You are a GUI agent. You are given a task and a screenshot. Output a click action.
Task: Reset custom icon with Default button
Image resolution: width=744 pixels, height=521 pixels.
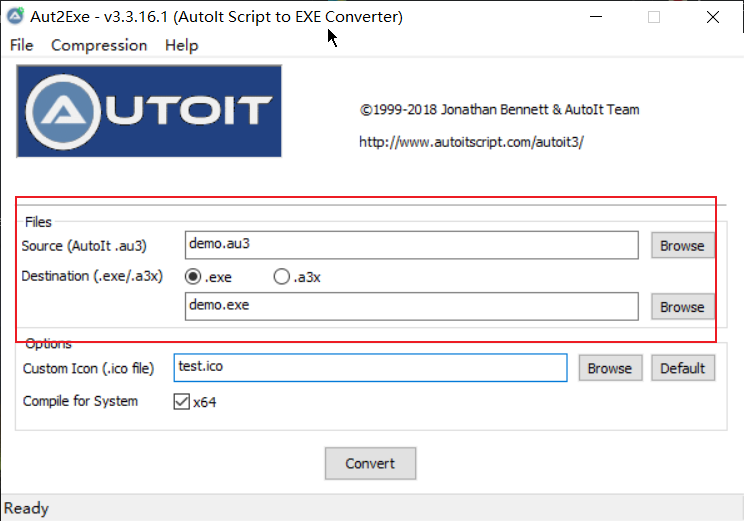coord(683,368)
